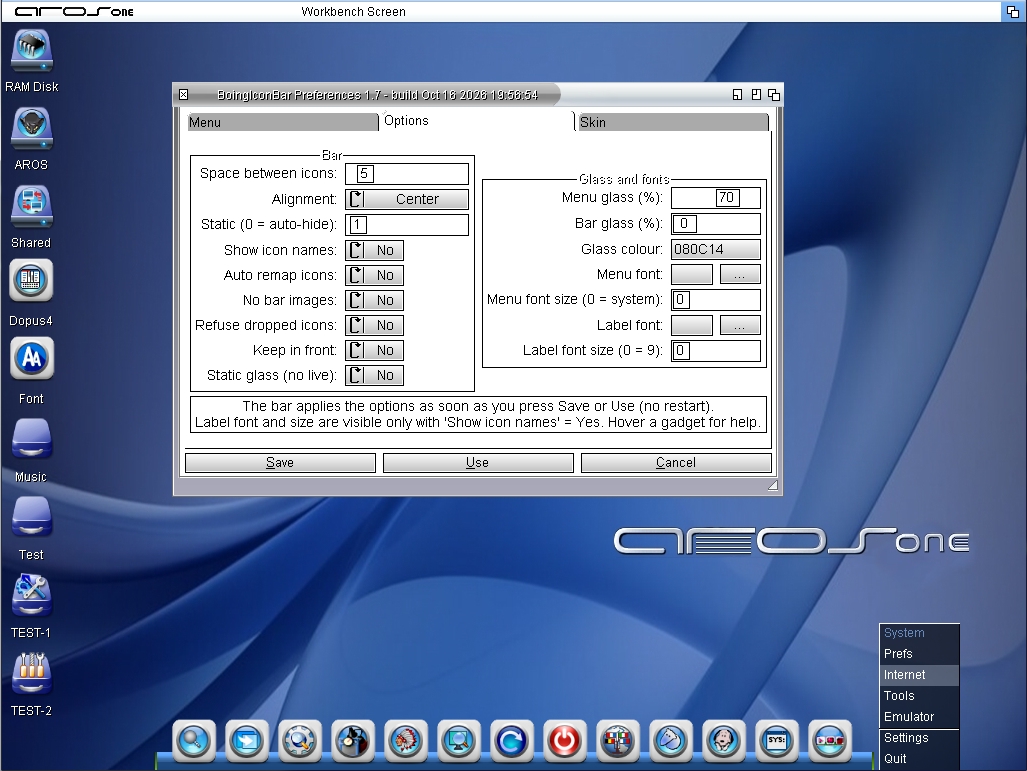Click the Glass colour 080C14 field
This screenshot has height=771, width=1027.
pos(716,250)
